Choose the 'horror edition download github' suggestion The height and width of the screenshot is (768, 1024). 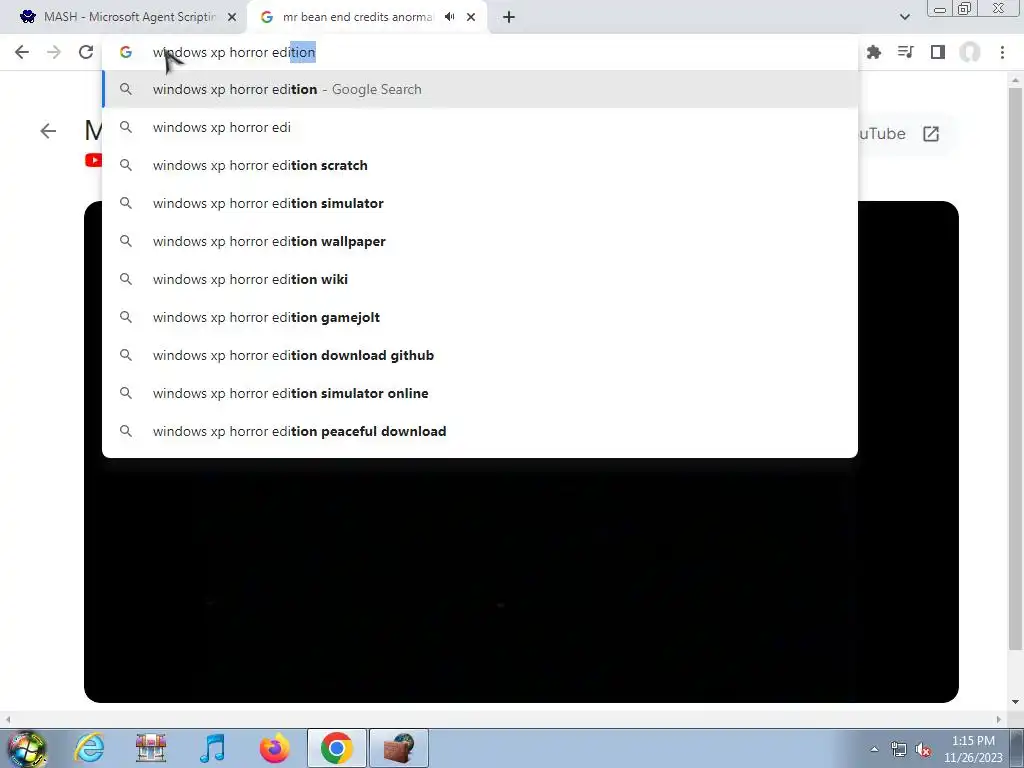coord(480,355)
